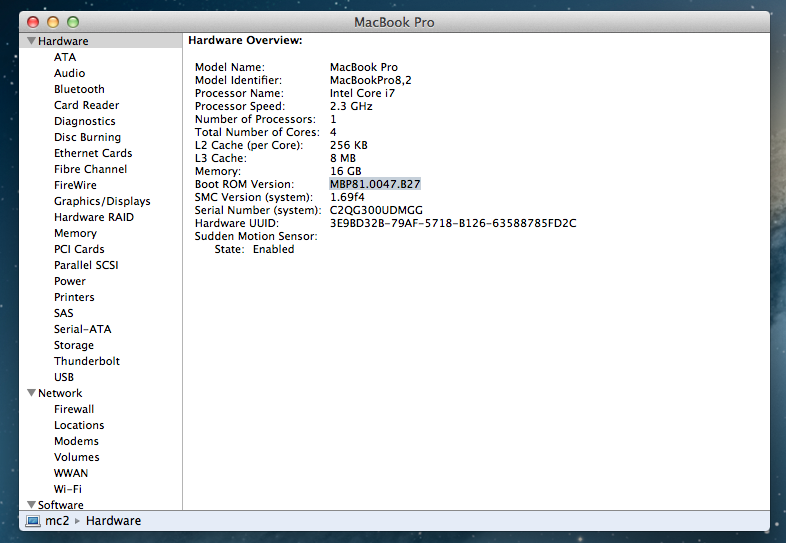Click the mc2 computer icon in path bar

point(33,521)
